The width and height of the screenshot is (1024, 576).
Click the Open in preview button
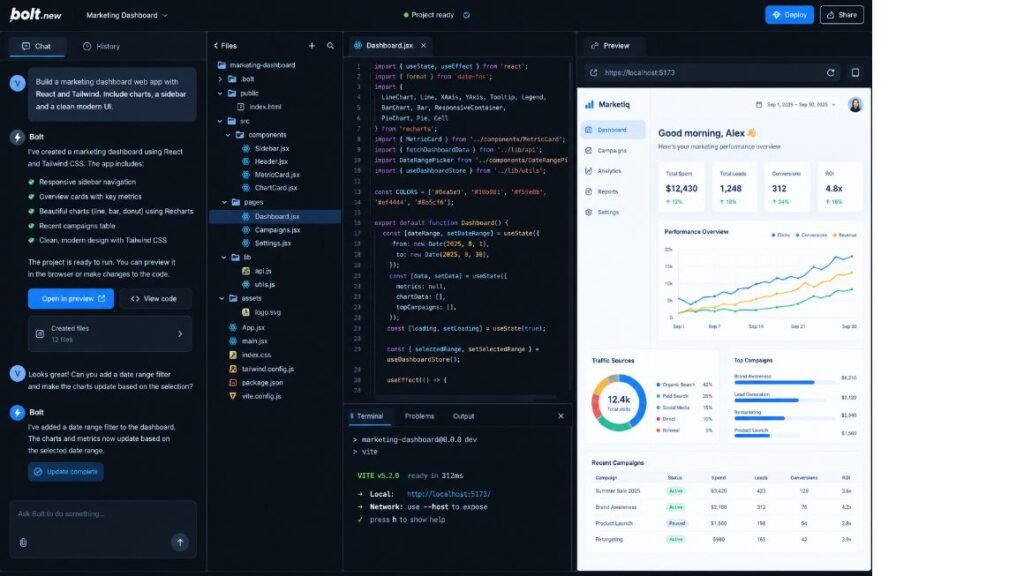[x=71, y=298]
